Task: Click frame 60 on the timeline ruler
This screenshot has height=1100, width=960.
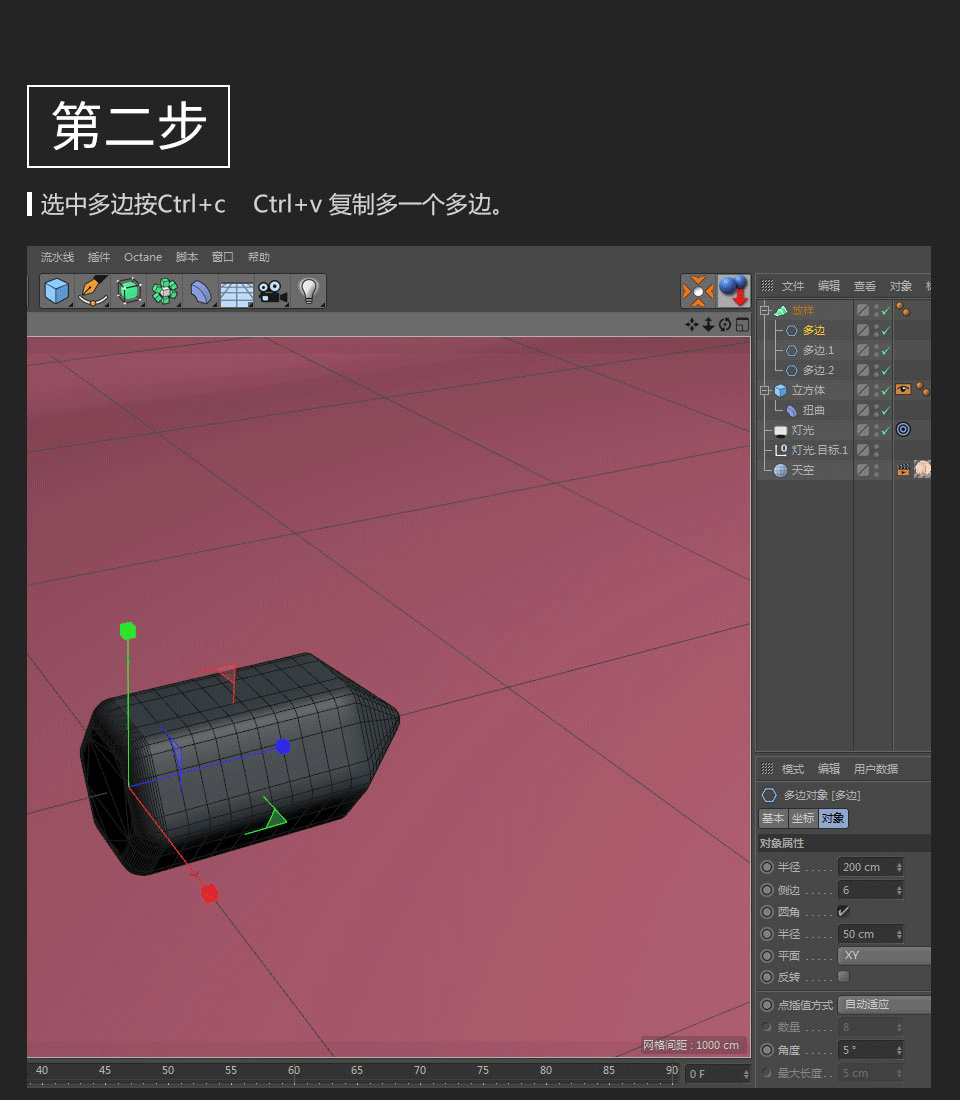Action: tap(294, 1069)
